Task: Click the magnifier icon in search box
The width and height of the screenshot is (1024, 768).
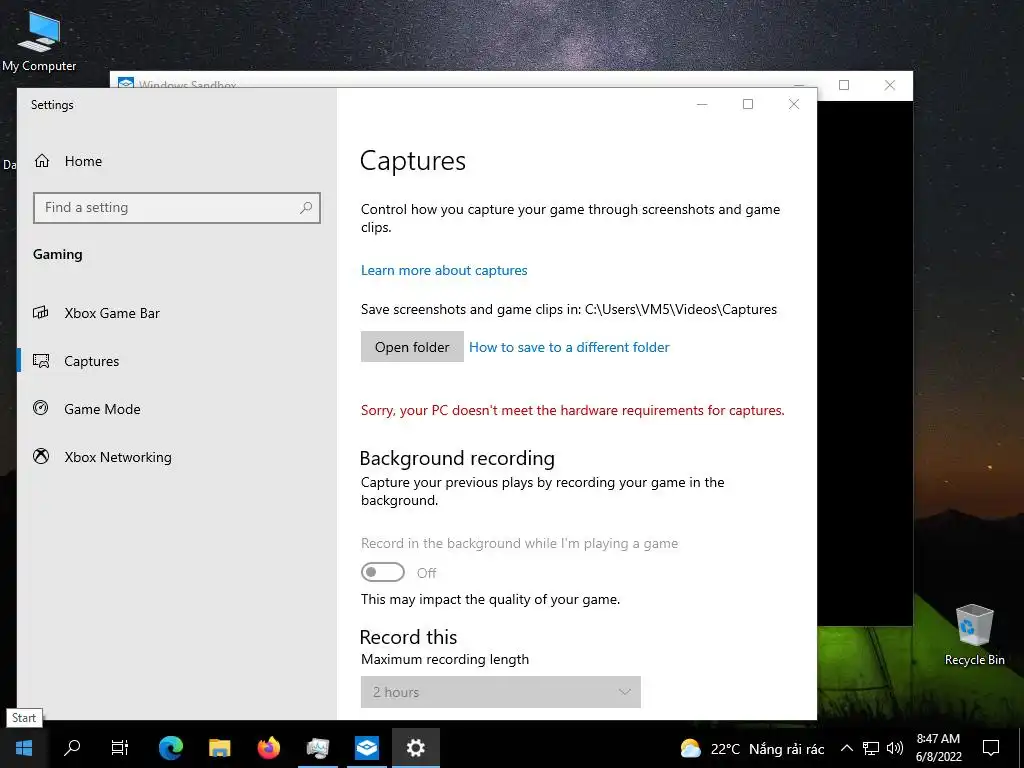Action: coord(306,208)
